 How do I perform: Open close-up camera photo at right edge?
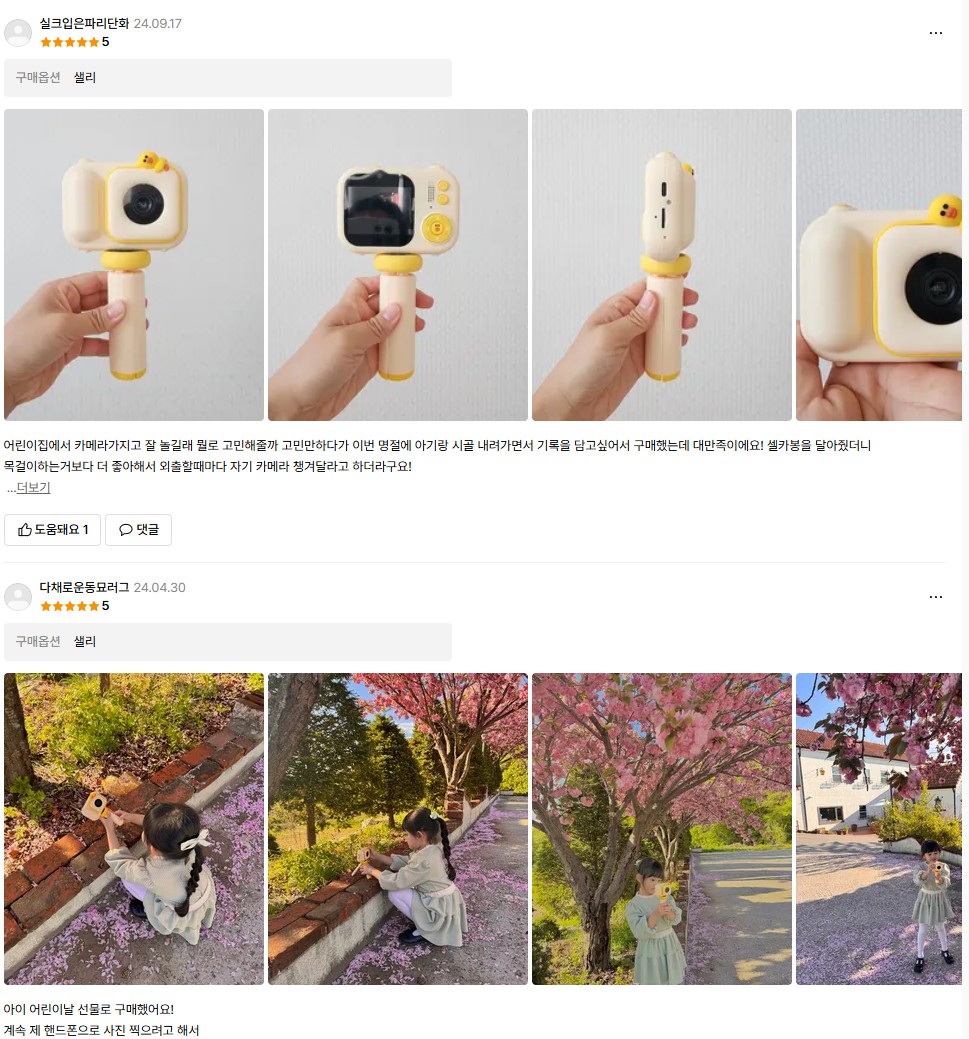pyautogui.click(x=879, y=265)
